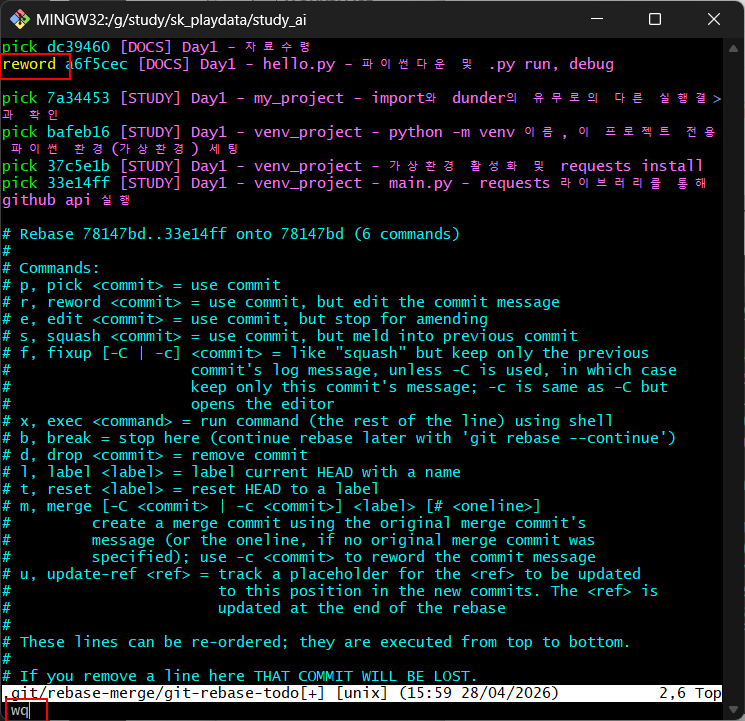This screenshot has width=745, height=721.
Task: Click the 's, squash <commit>' help line
Action: 290,336
